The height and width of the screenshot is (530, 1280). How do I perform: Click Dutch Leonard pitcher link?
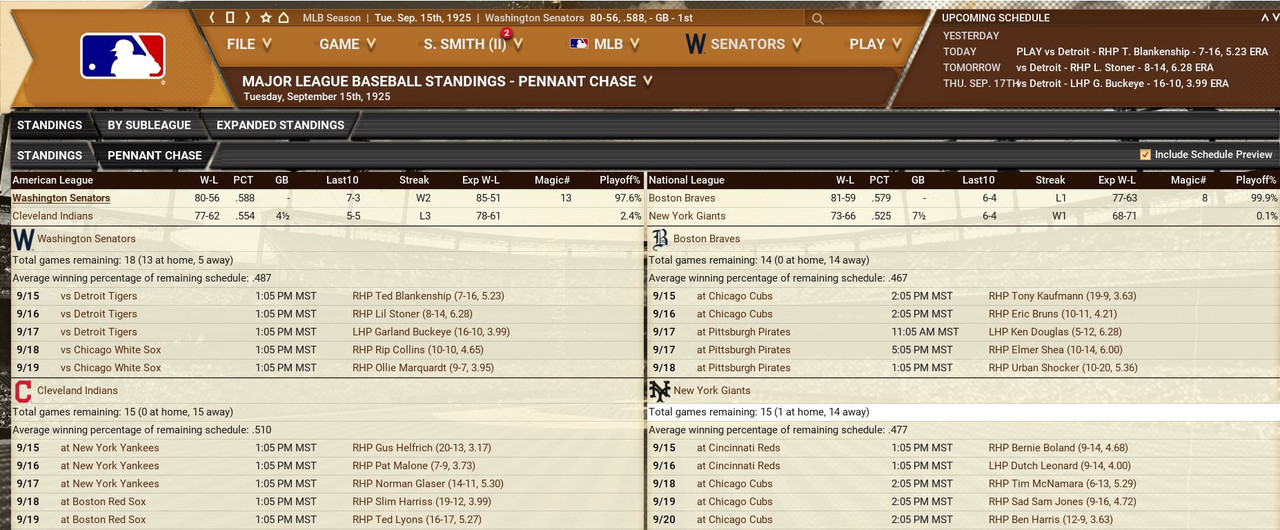(x=1059, y=466)
